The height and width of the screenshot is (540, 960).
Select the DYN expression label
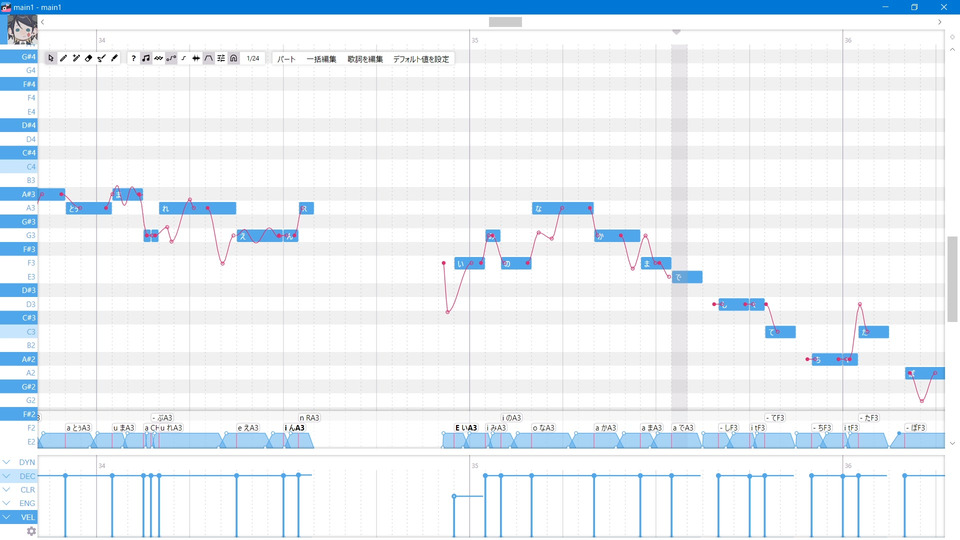click(27, 462)
